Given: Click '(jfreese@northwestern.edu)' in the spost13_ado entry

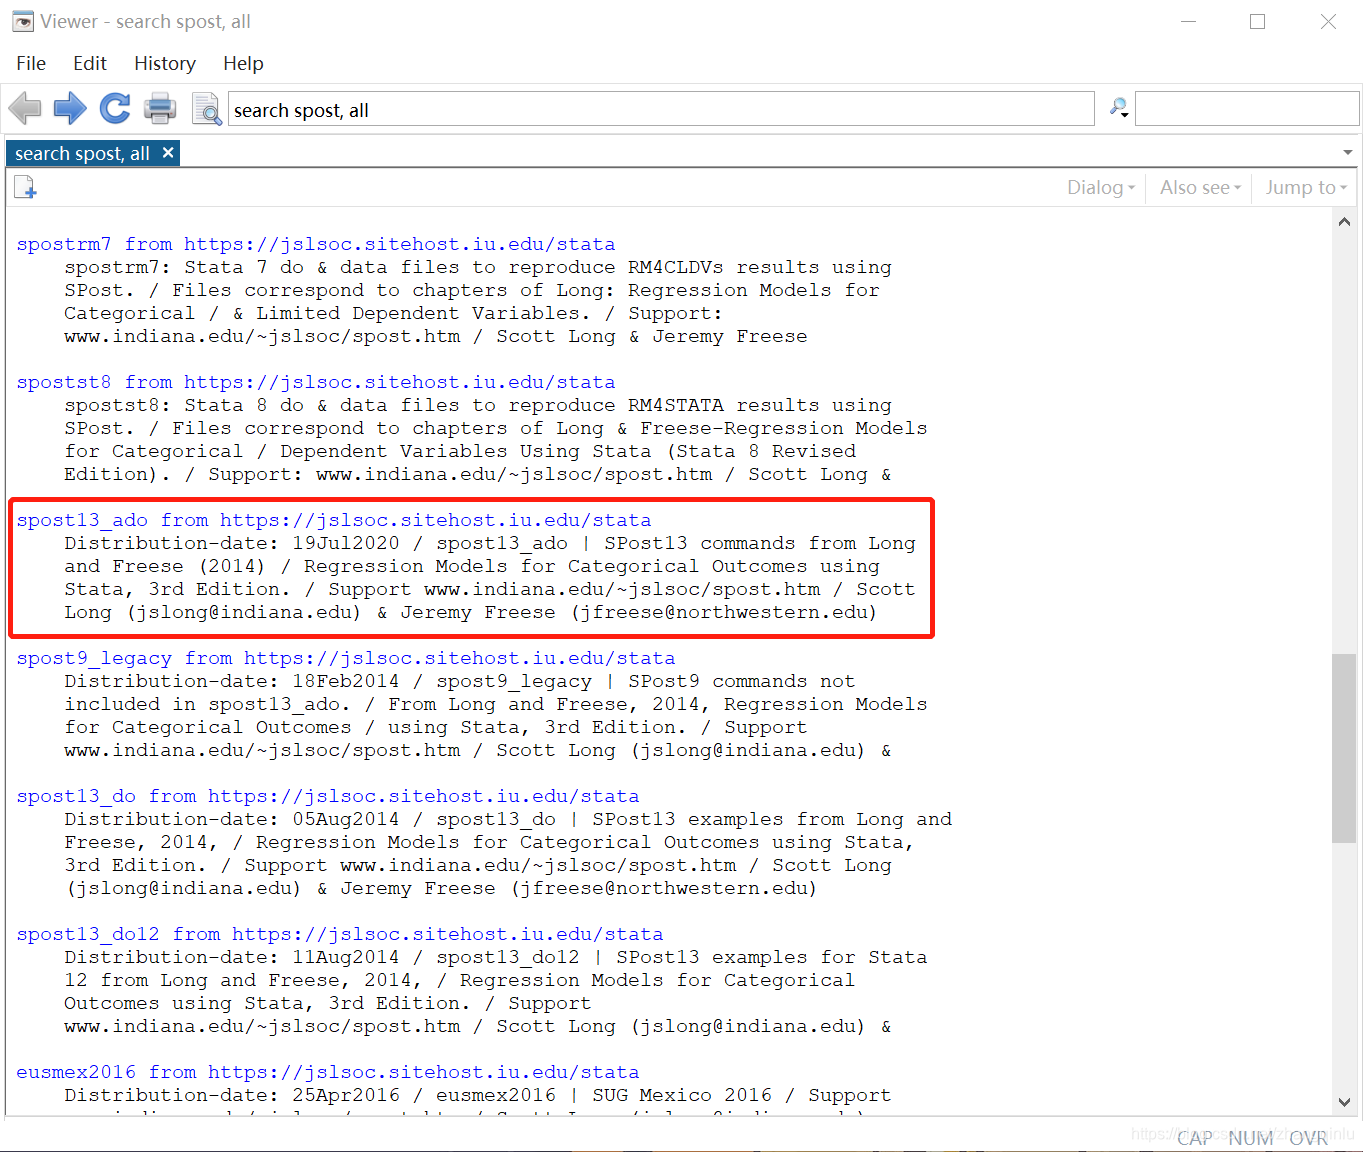Looking at the screenshot, I should [x=724, y=612].
